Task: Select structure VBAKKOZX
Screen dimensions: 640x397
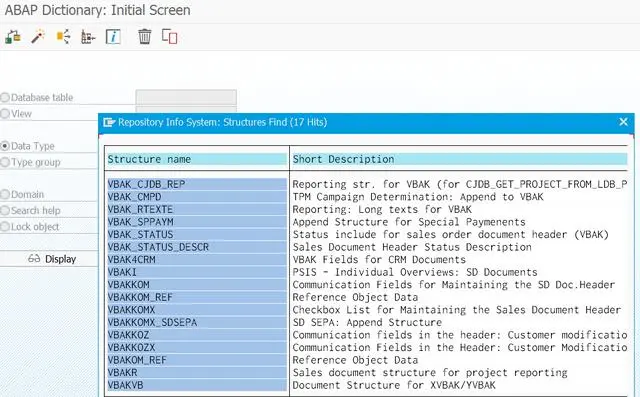Action: click(x=197, y=348)
